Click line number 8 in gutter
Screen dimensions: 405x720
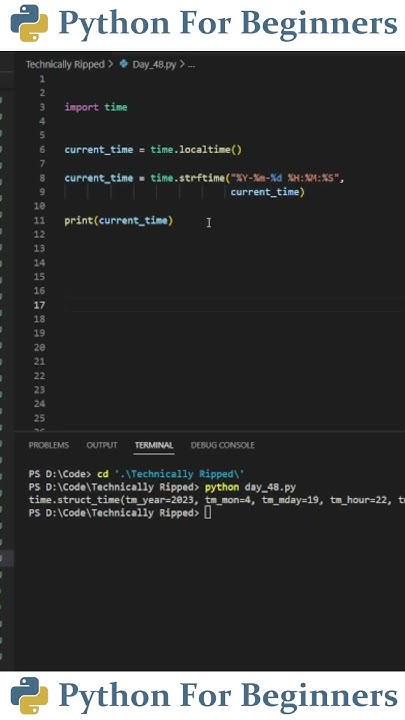(x=42, y=178)
